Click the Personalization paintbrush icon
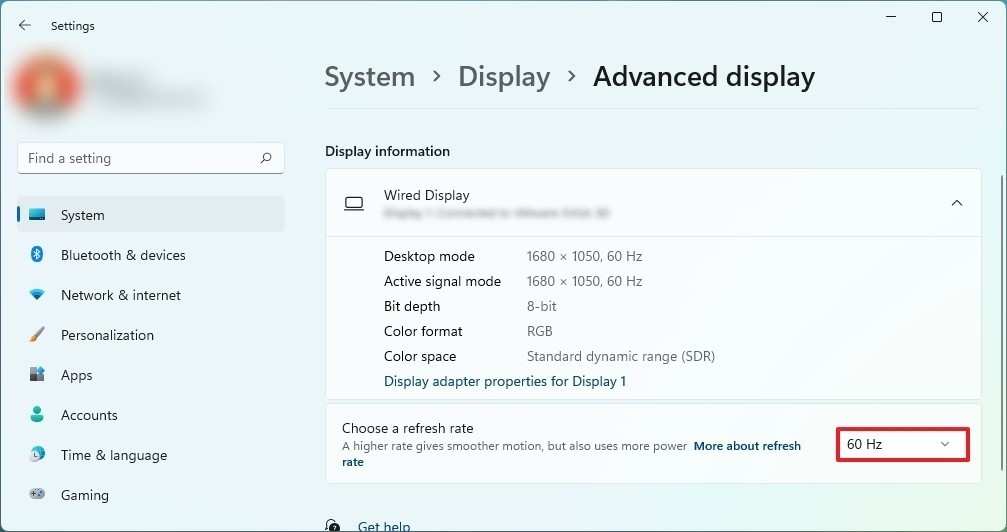This screenshot has height=532, width=1007. pyautogui.click(x=37, y=335)
